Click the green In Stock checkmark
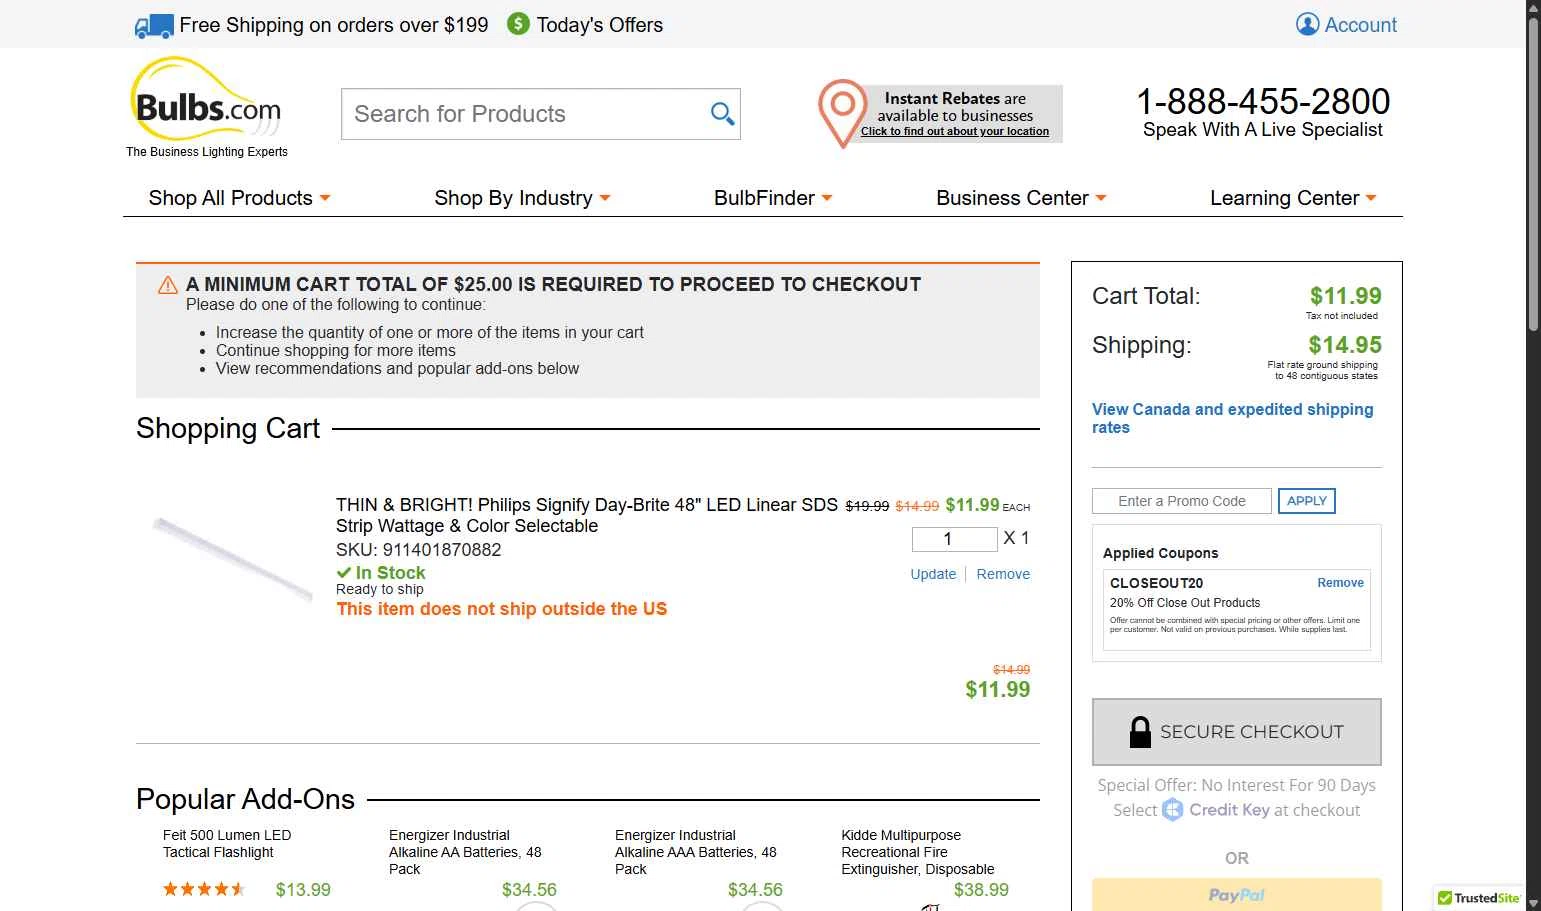 (x=344, y=573)
